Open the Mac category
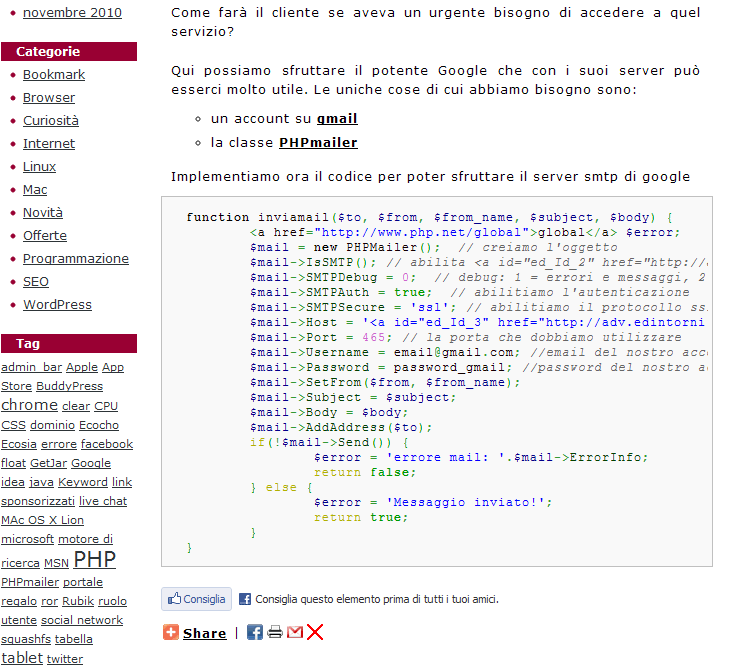 point(35,190)
